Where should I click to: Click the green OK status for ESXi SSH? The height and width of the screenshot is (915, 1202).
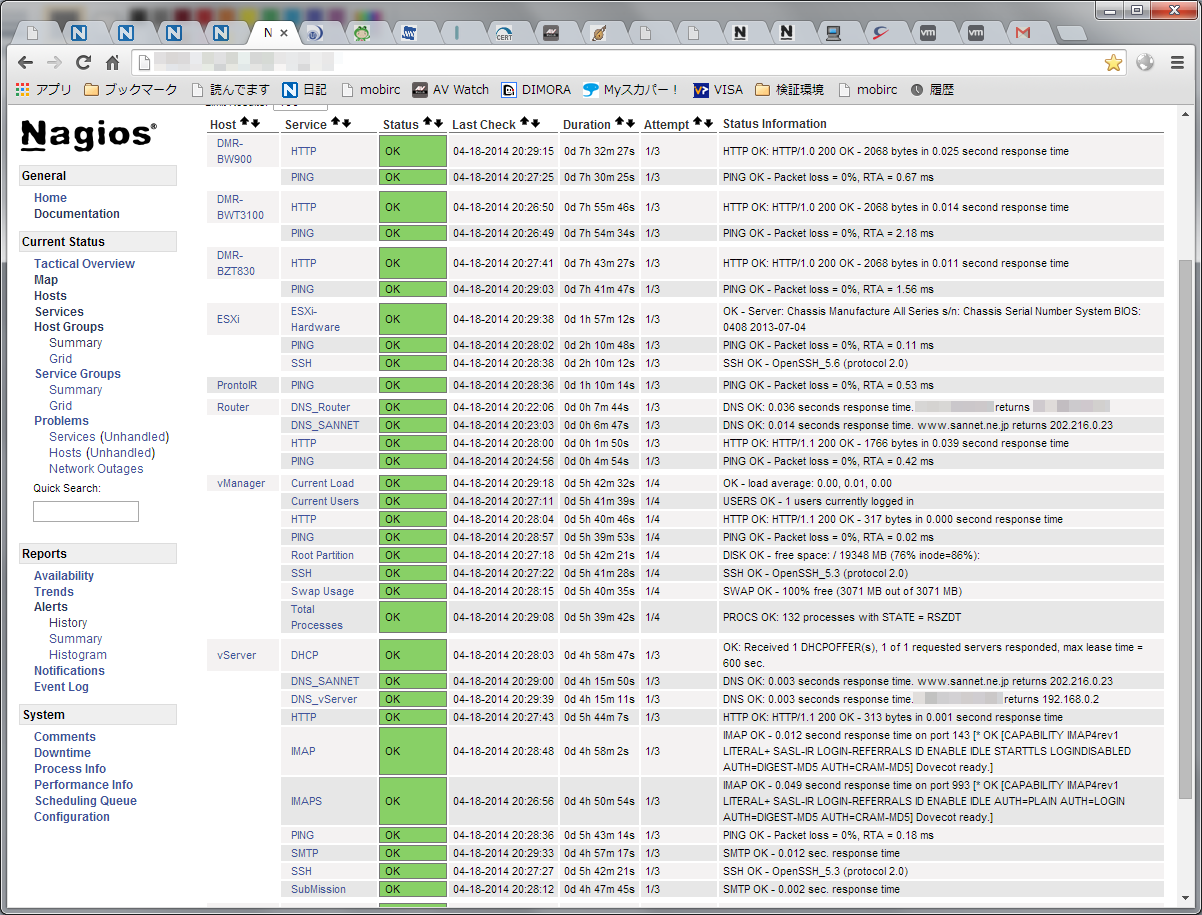pyautogui.click(x=412, y=363)
